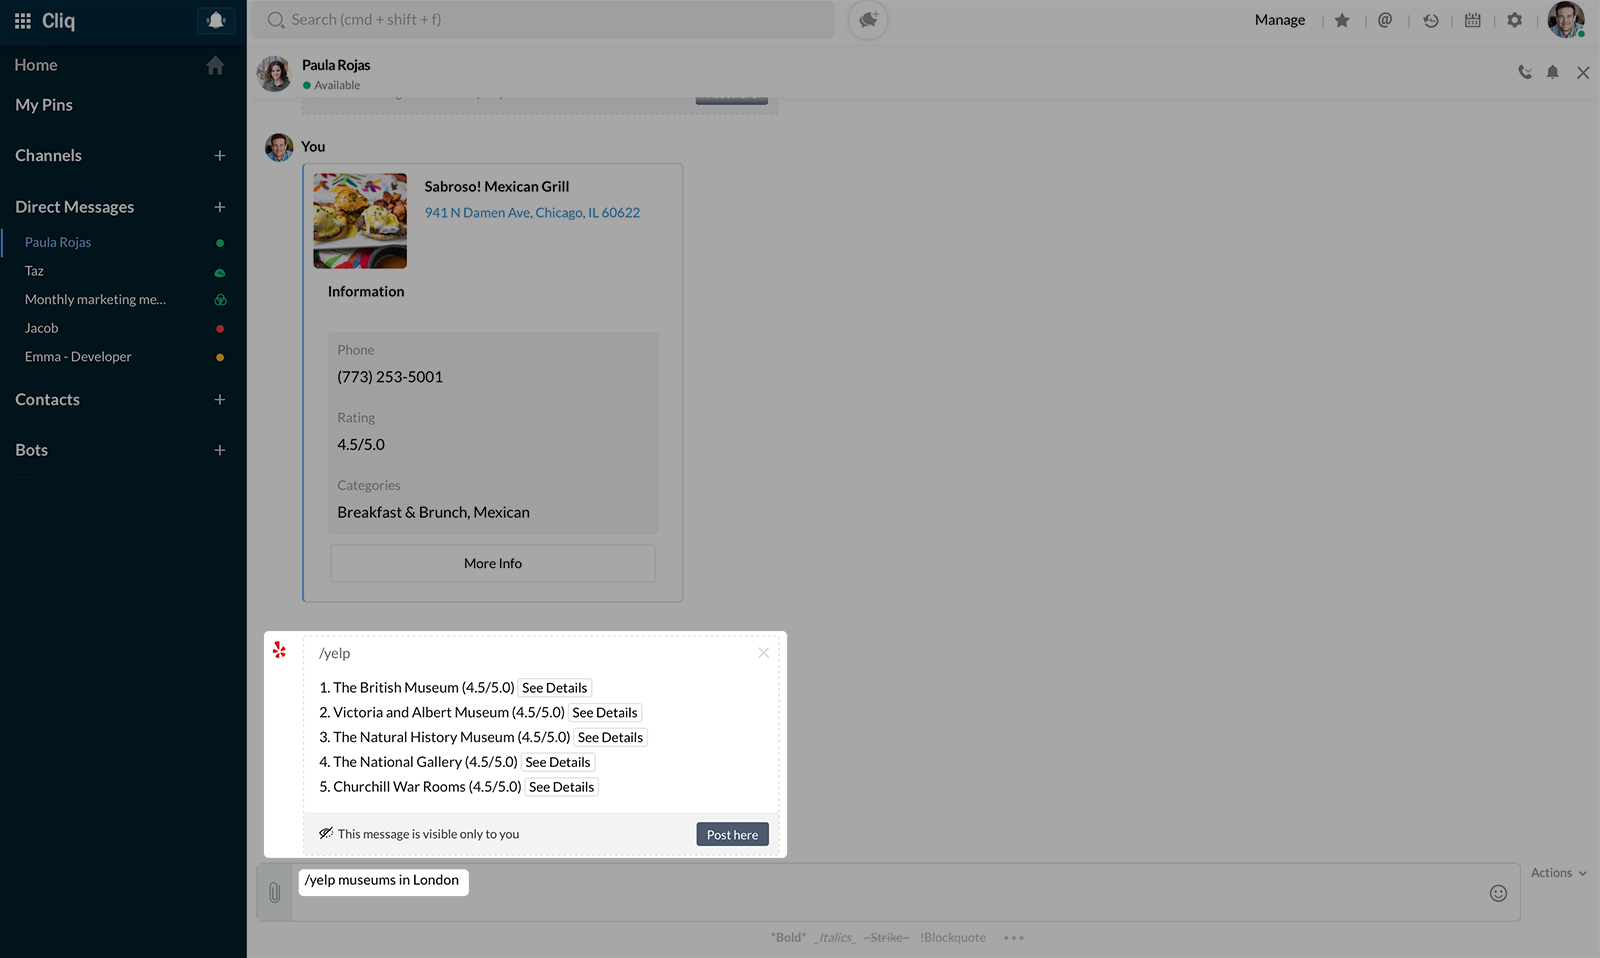Focus the search bar
This screenshot has width=1600, height=958.
click(545, 20)
